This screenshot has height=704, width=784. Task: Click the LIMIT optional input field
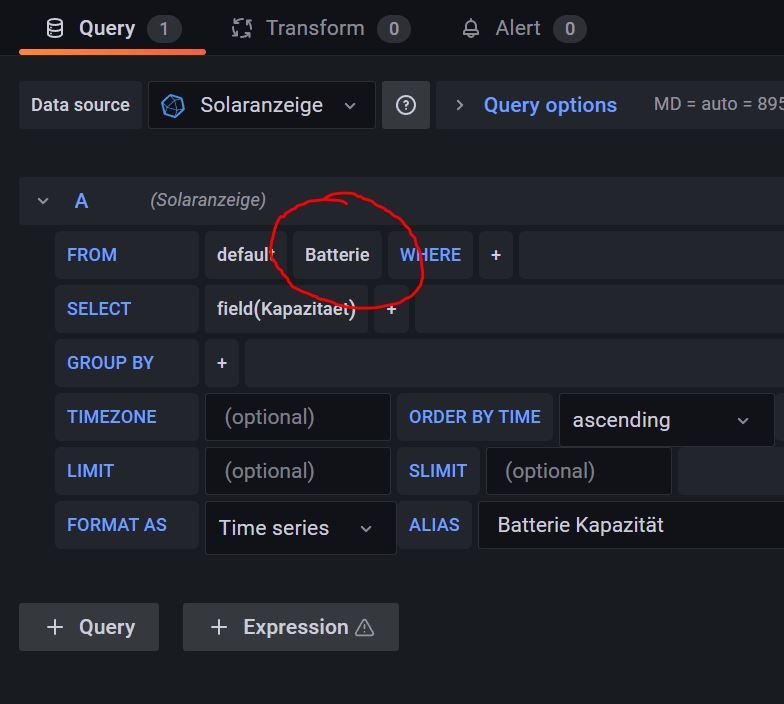(x=297, y=471)
